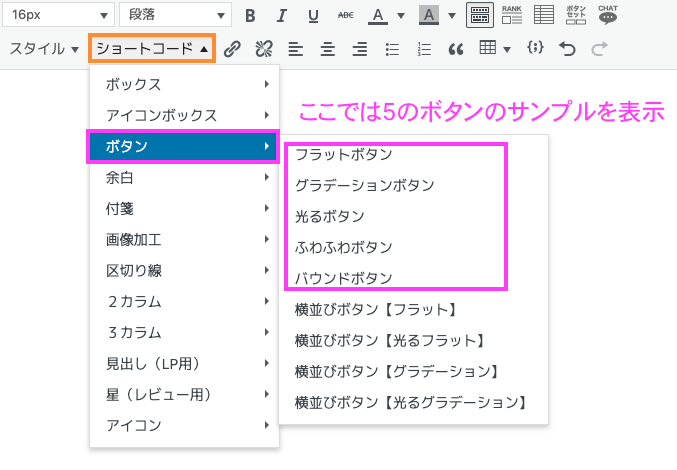The width and height of the screenshot is (677, 470).
Task: Insert a ボタンセット button set
Action: point(576,15)
